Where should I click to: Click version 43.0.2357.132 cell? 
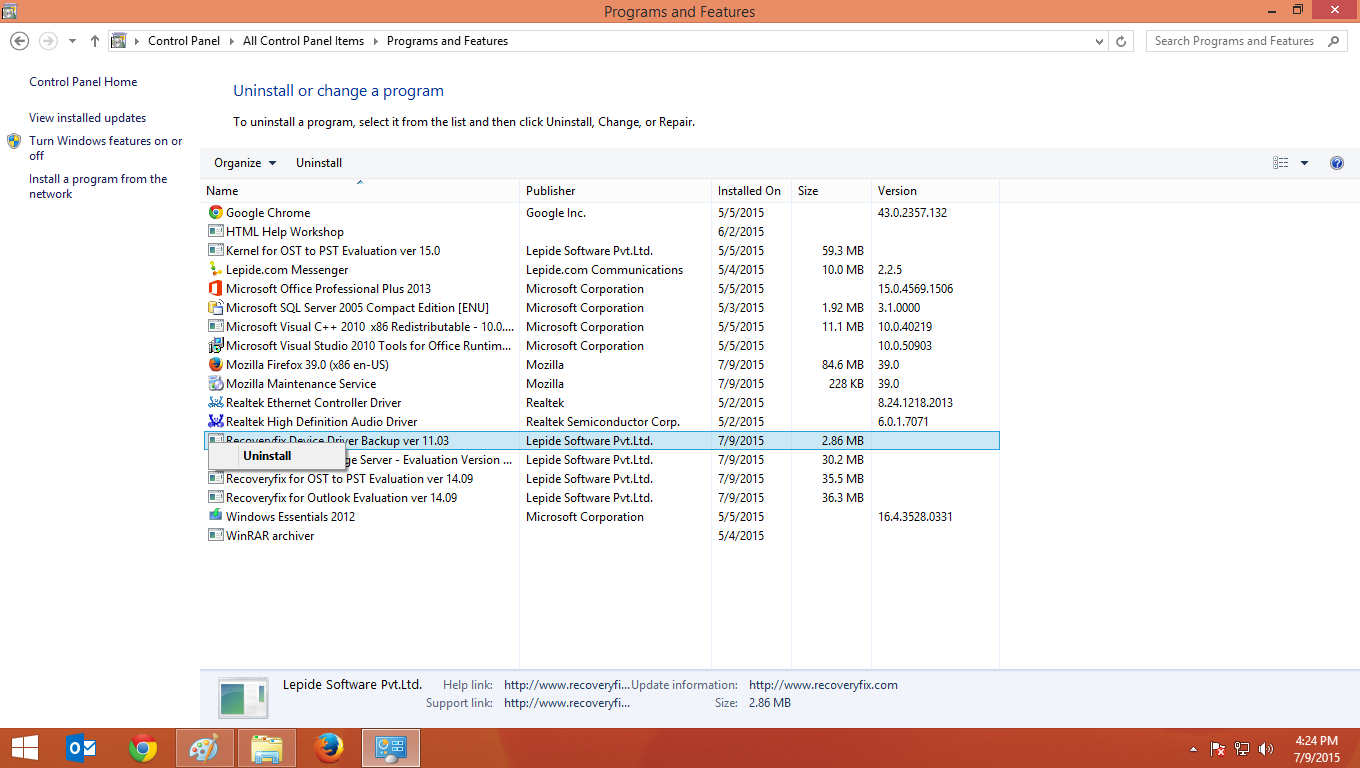(x=912, y=213)
